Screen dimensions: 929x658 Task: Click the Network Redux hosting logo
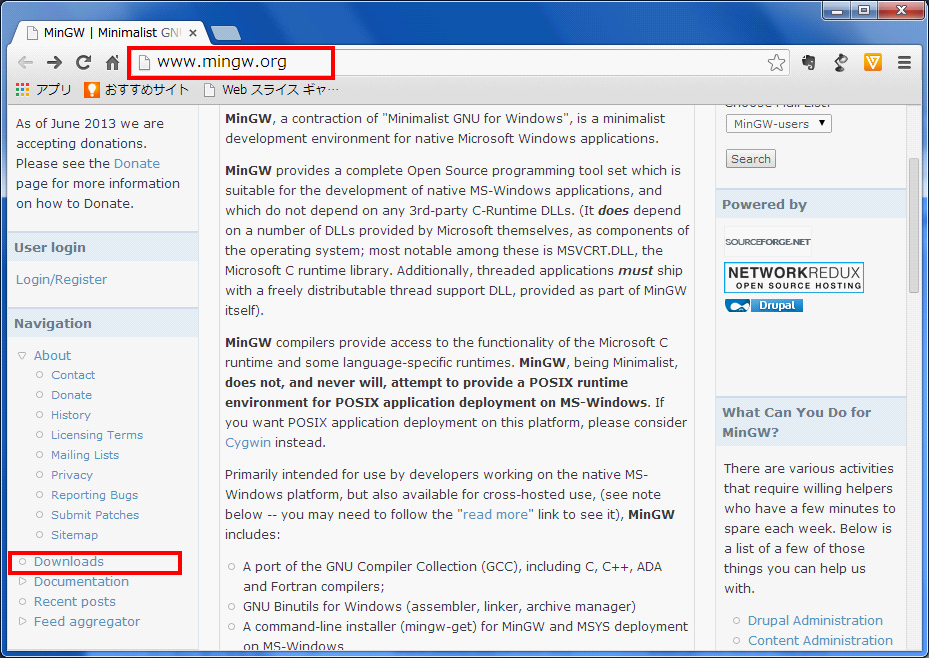click(x=794, y=277)
